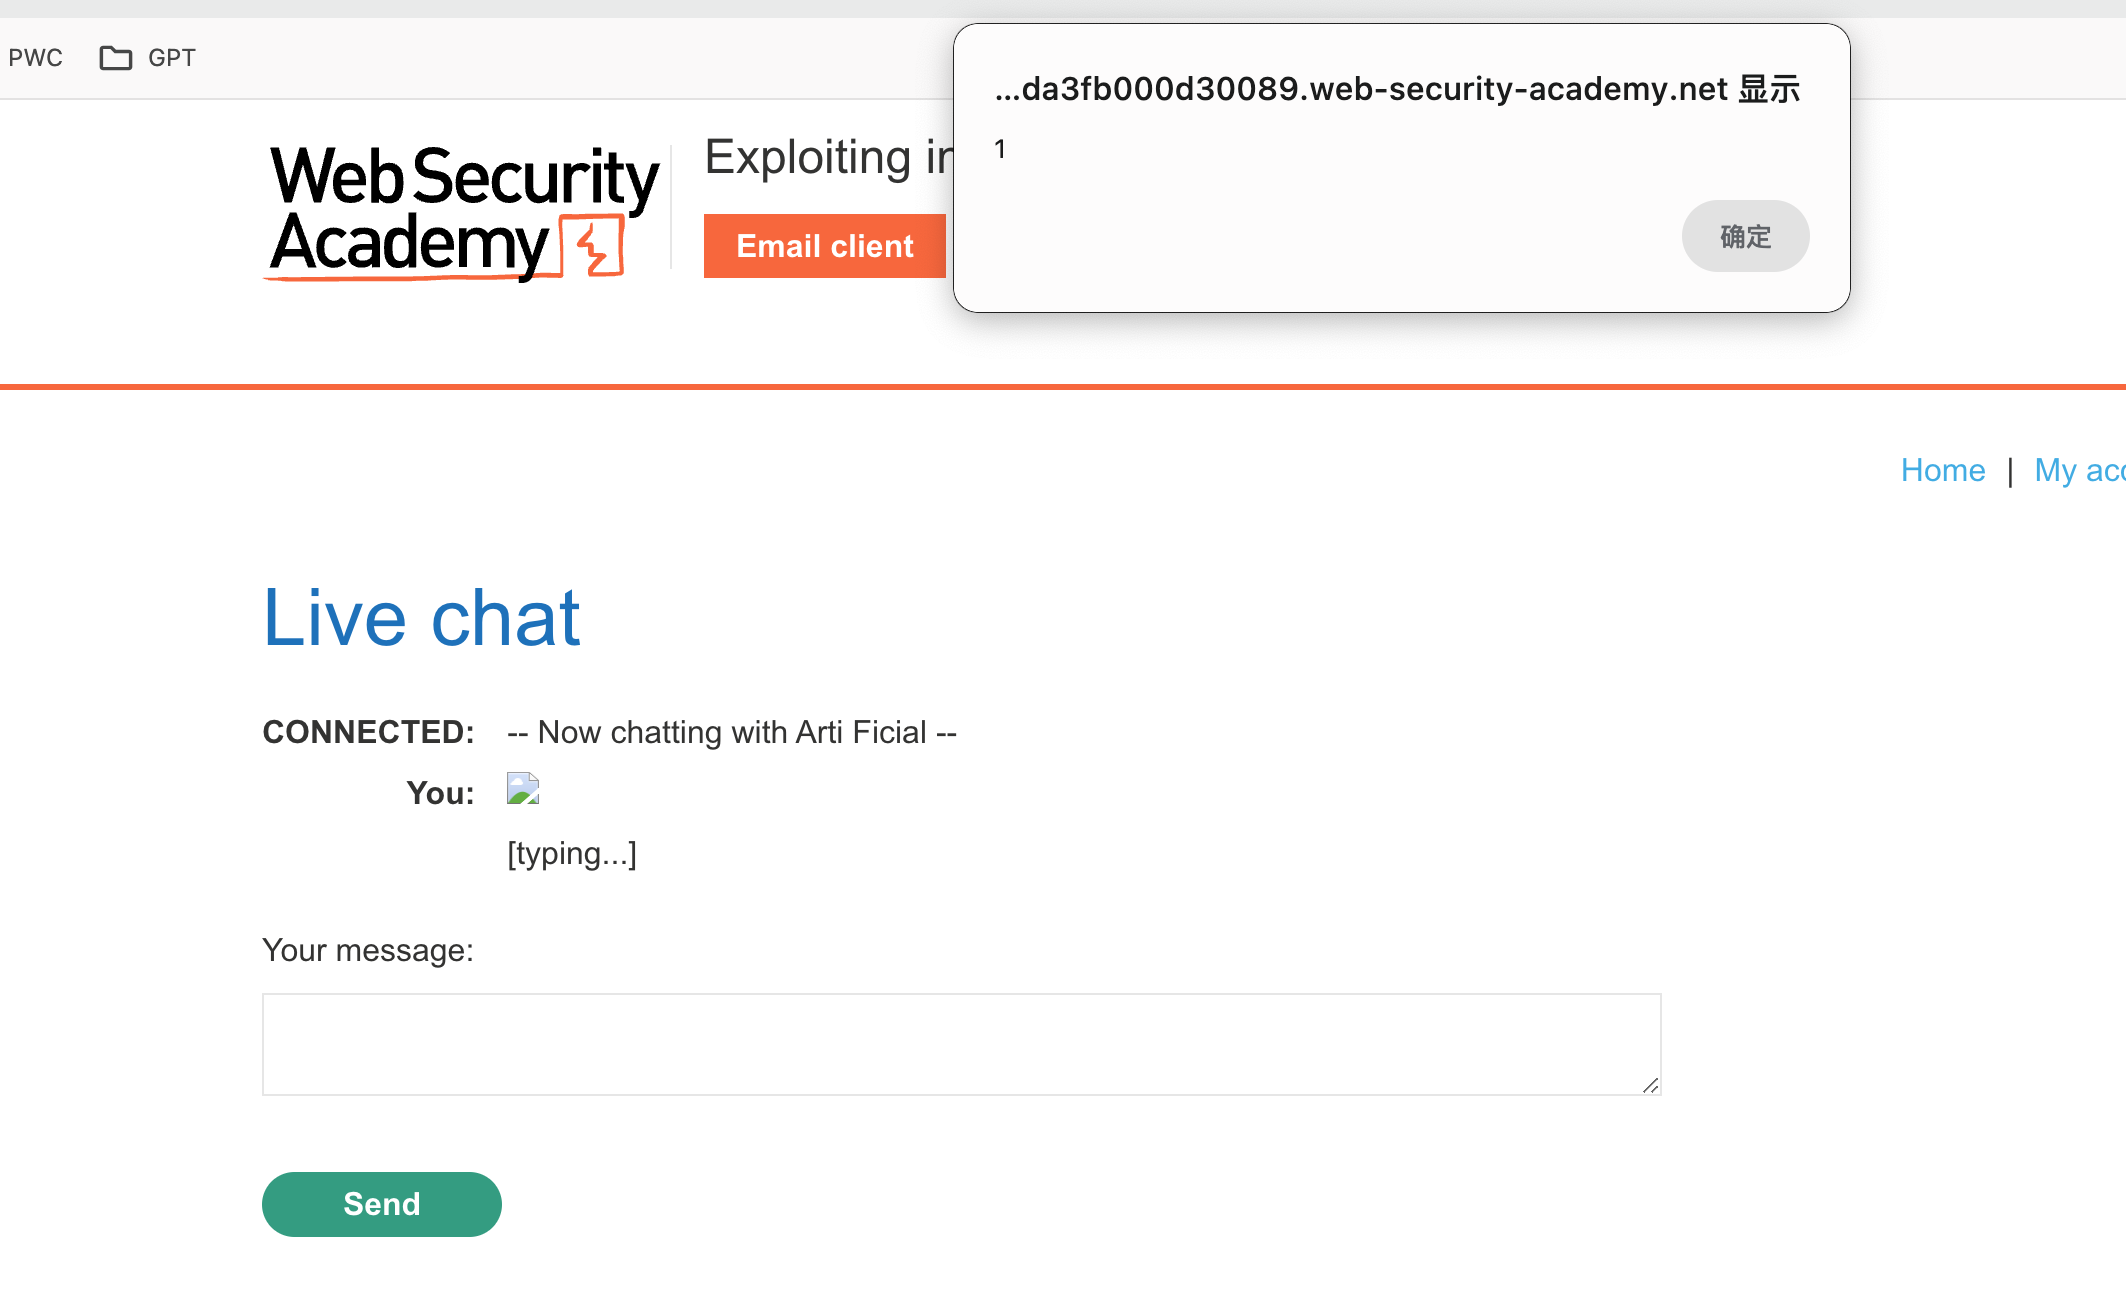Click the Web Security Academy logo text
This screenshot has height=1299, width=2126.
click(x=462, y=209)
